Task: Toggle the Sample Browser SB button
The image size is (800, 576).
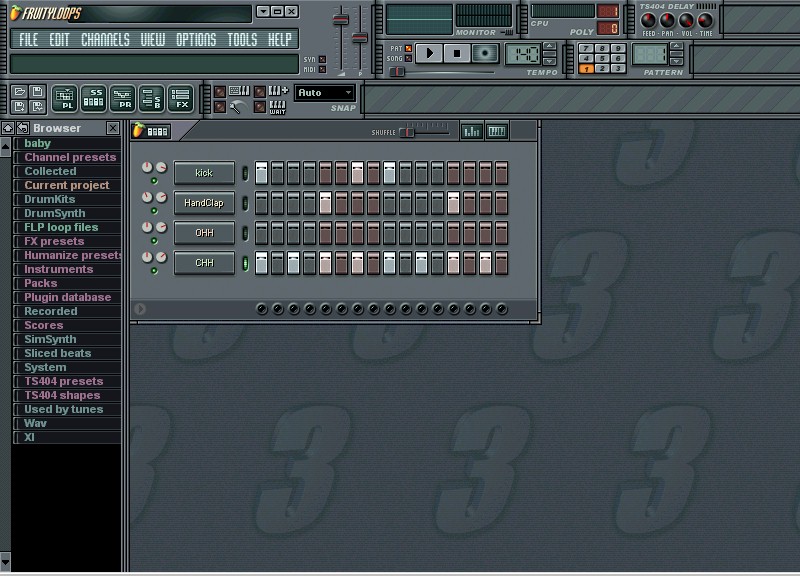Action: pyautogui.click(x=152, y=98)
